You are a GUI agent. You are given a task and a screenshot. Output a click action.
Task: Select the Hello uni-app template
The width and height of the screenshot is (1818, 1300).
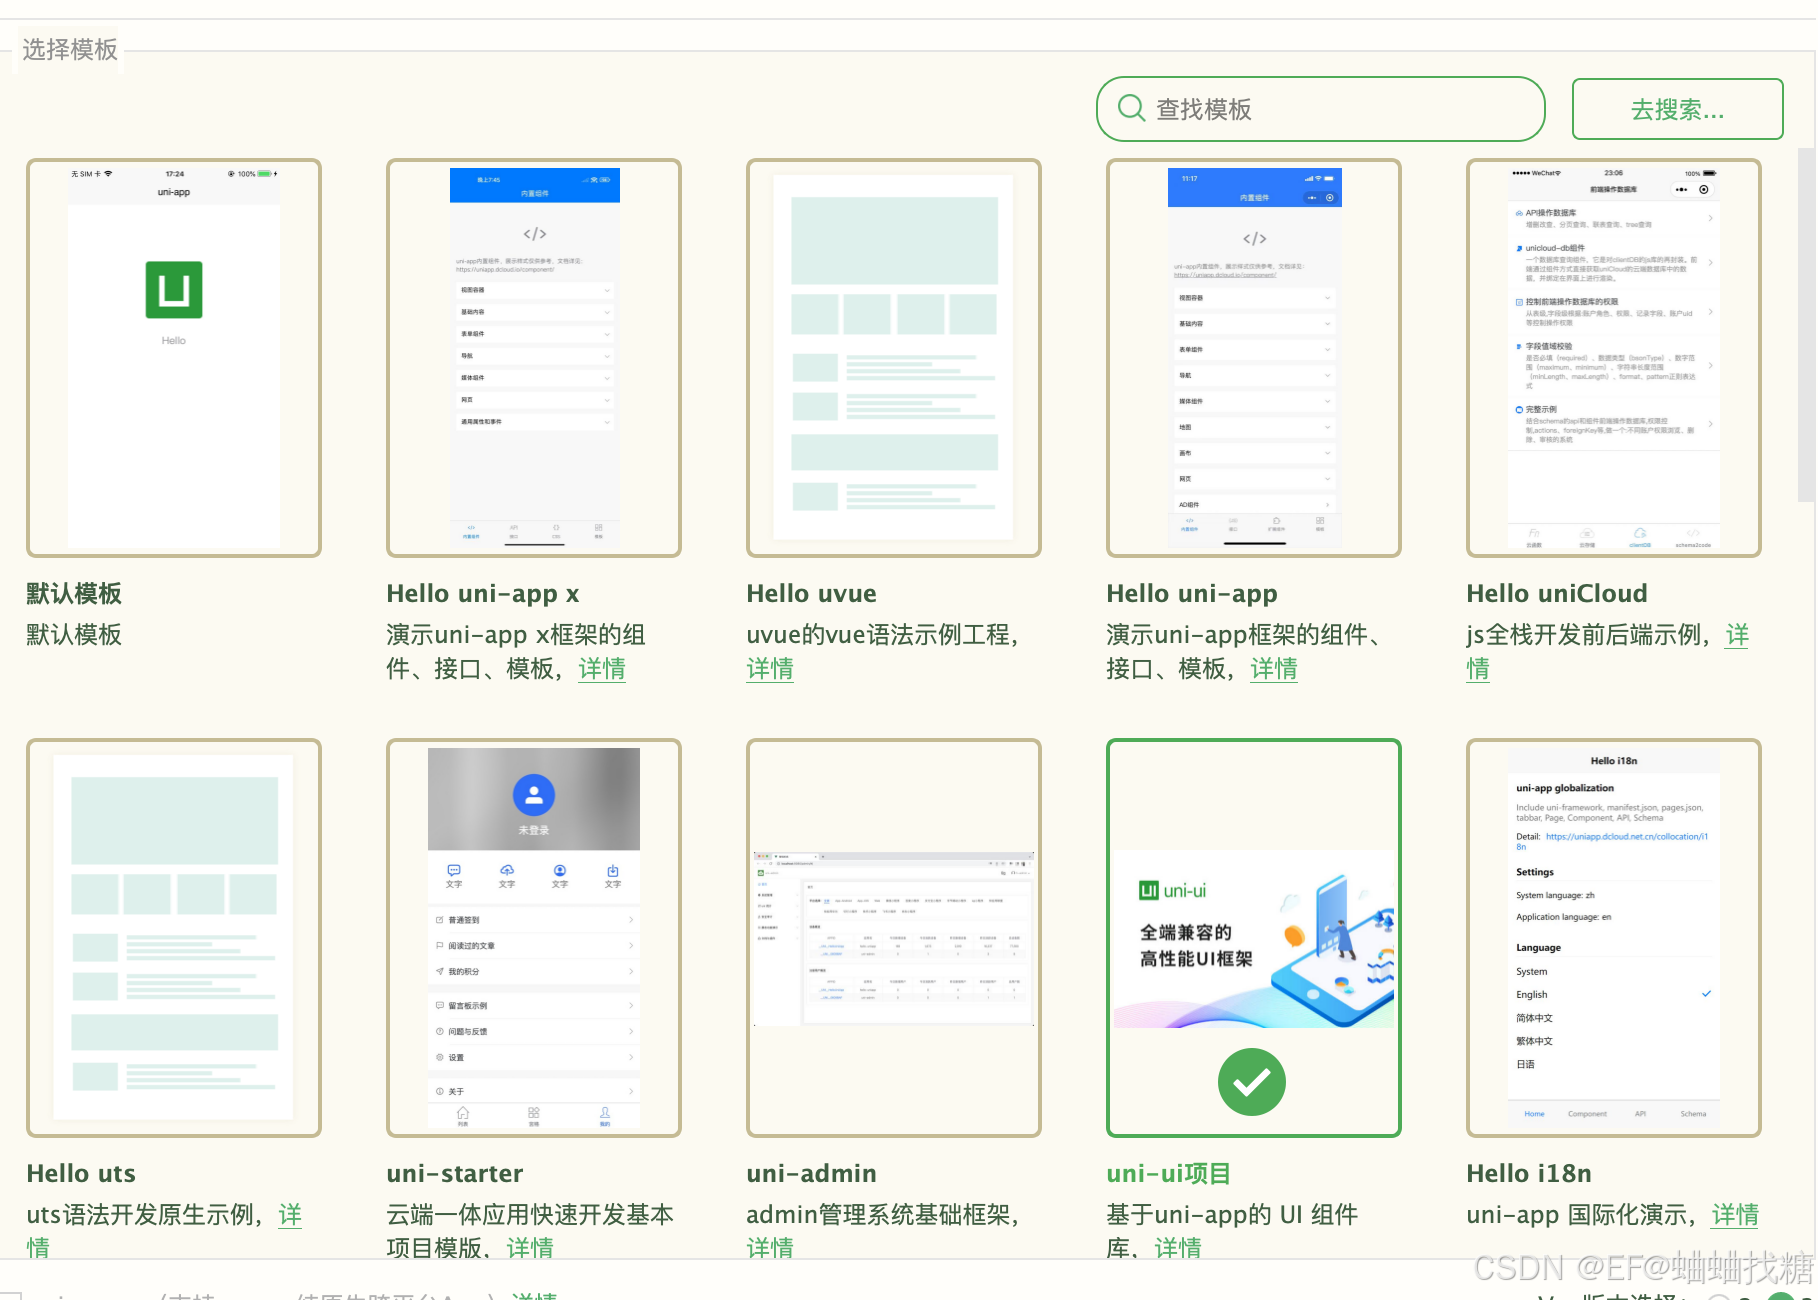point(1253,356)
